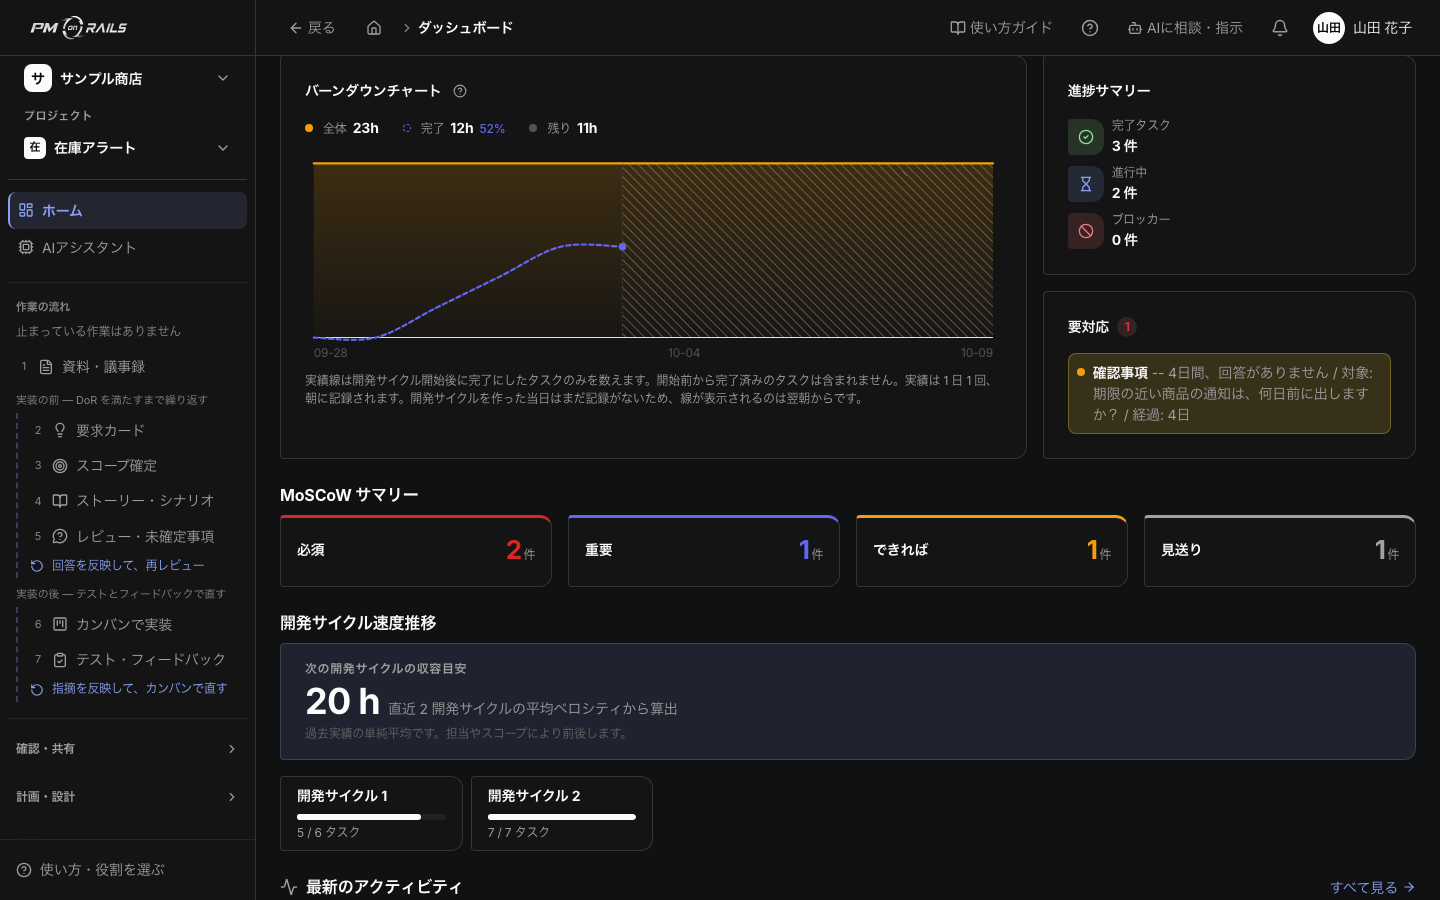Image resolution: width=1440 pixels, height=900 pixels.
Task: Open the サンプル商店 workspace dropdown
Action: tap(127, 78)
